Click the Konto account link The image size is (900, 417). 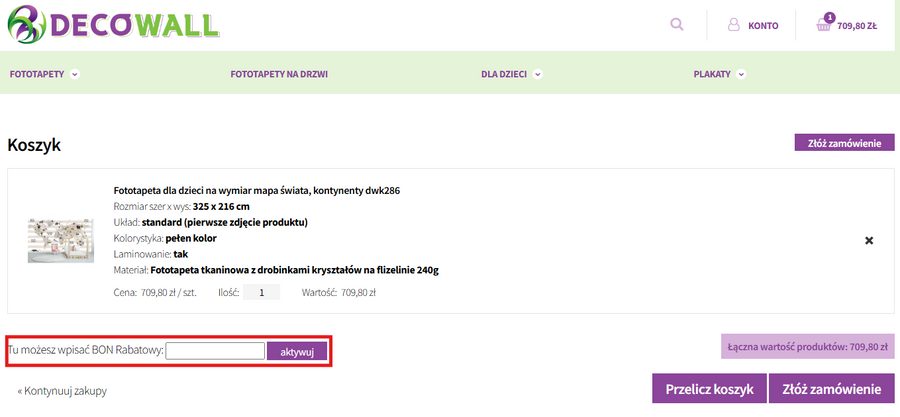[x=763, y=26]
